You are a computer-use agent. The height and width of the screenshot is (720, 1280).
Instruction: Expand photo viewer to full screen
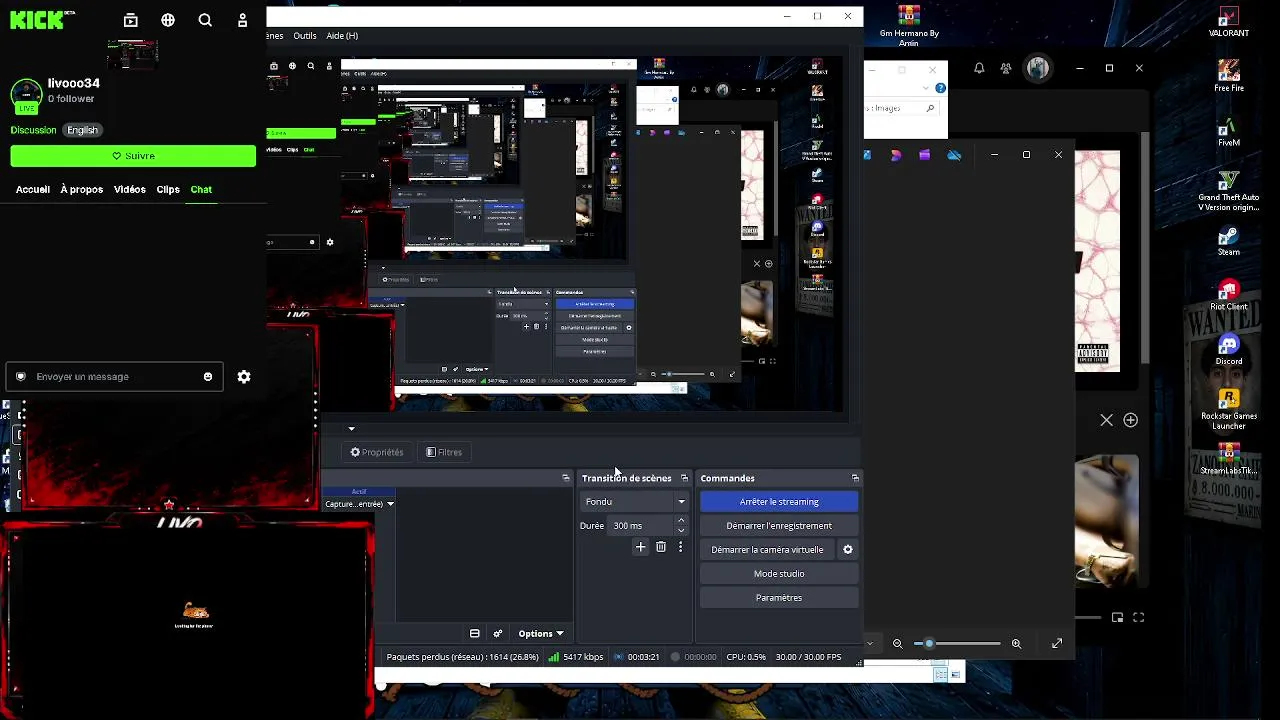point(1057,644)
